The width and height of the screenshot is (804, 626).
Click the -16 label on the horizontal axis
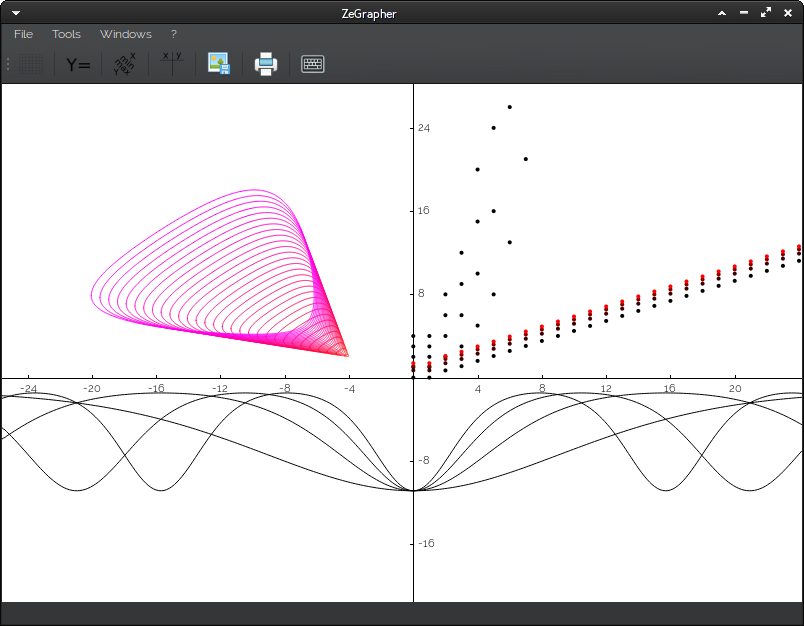pos(156,389)
